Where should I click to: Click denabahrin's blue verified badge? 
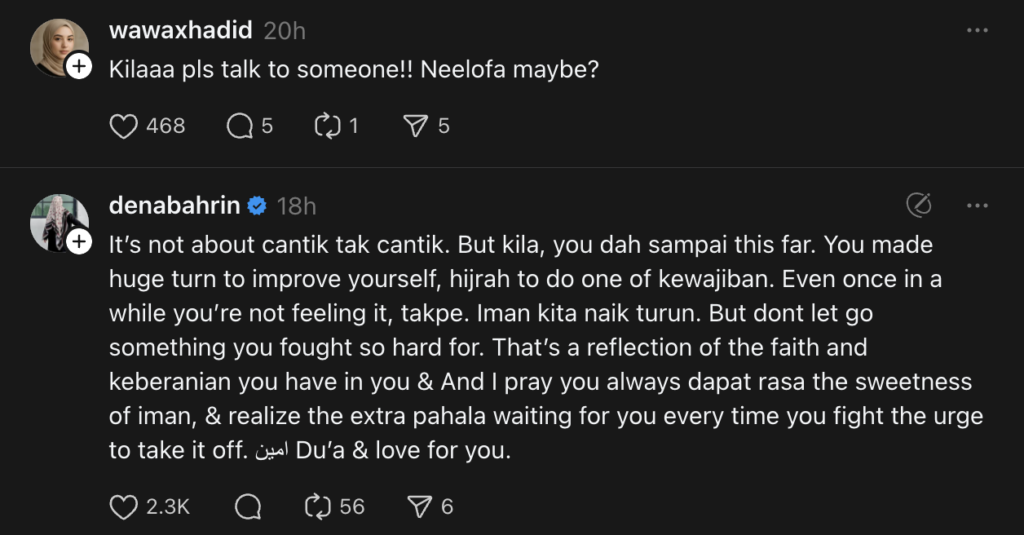(x=256, y=206)
